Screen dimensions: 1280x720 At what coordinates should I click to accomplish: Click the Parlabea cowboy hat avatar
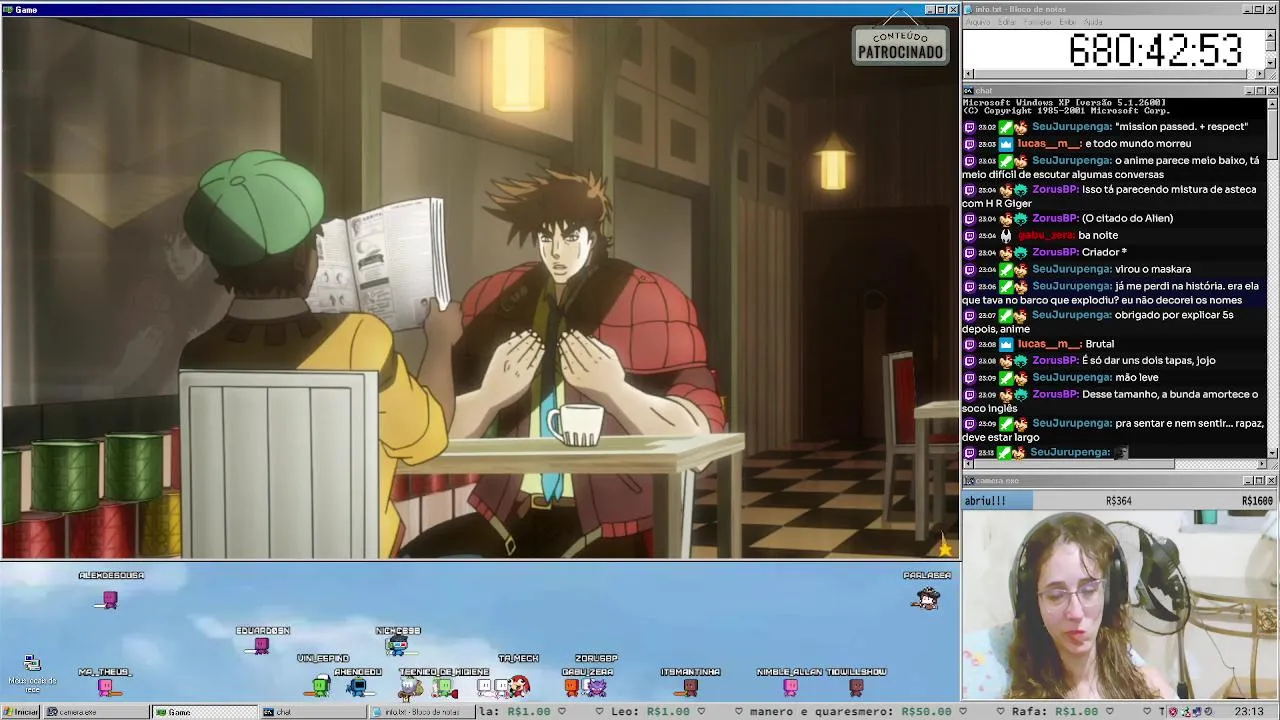pos(927,598)
